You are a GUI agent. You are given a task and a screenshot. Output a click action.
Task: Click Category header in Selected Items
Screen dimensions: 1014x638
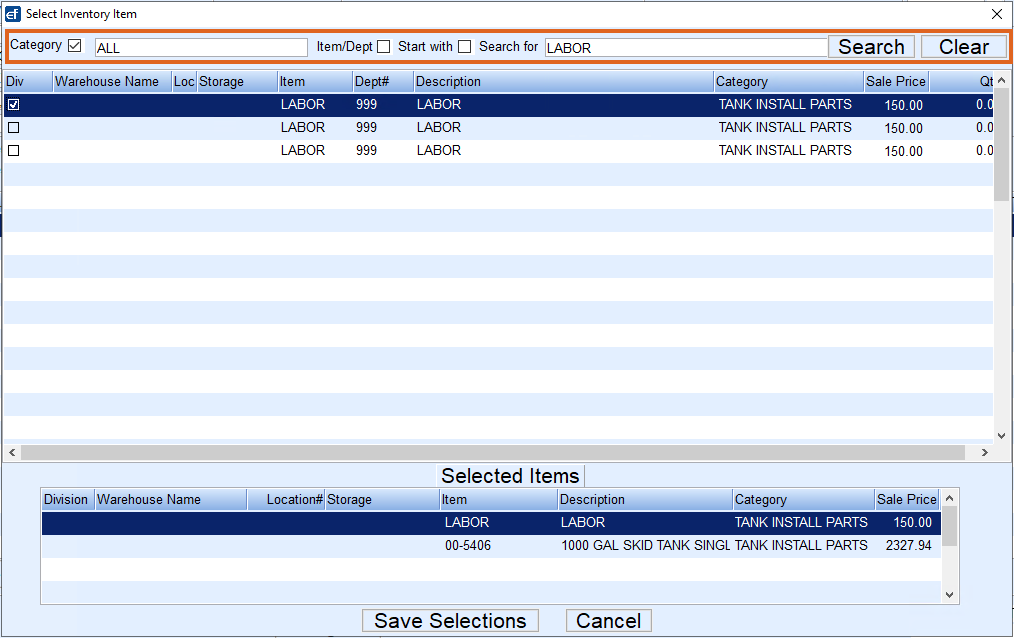pyautogui.click(x=804, y=500)
